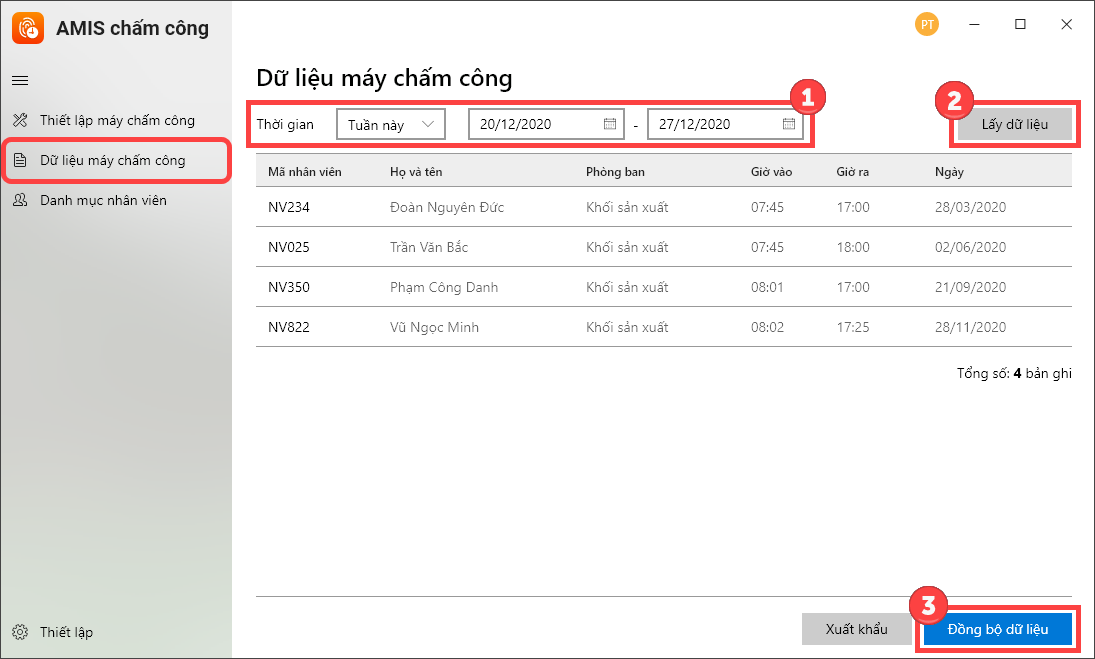Click the Dữ liệu máy chấm công page heading

pos(384,78)
